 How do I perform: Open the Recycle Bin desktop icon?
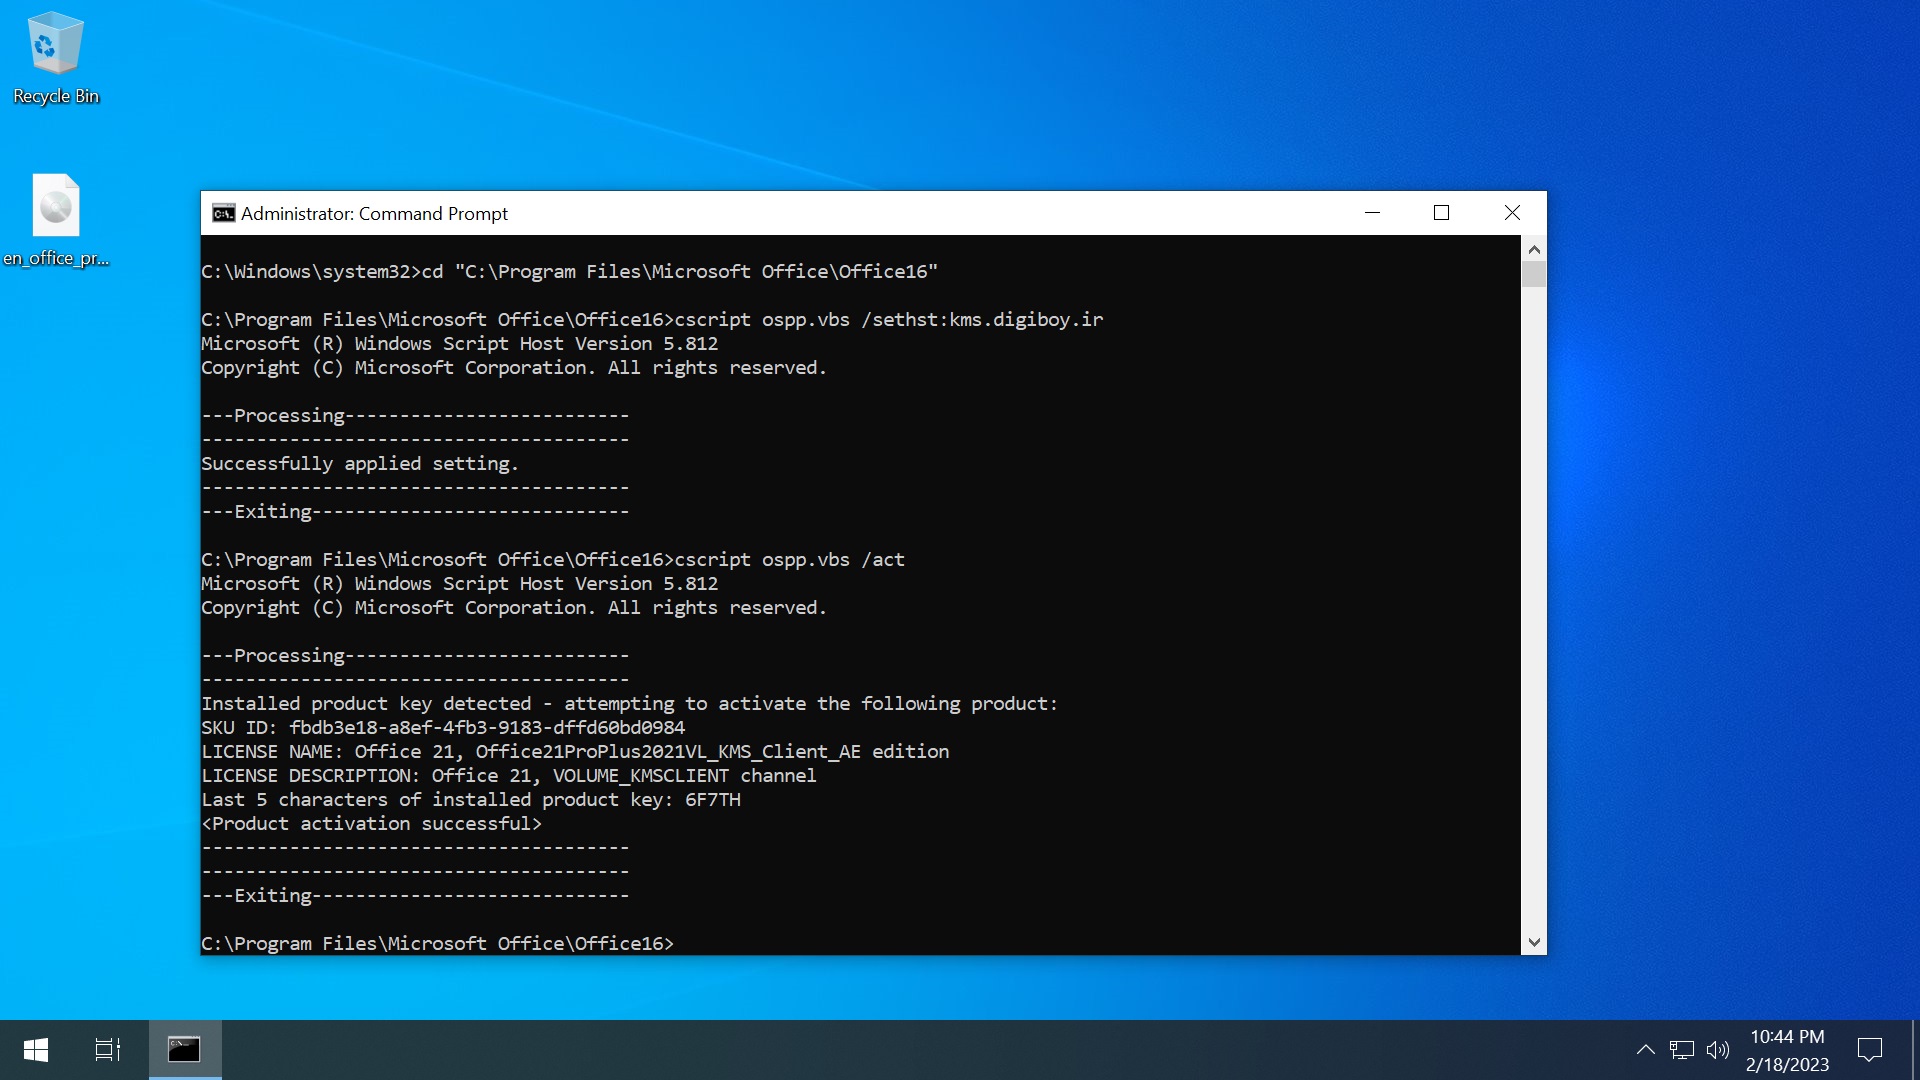(x=56, y=58)
